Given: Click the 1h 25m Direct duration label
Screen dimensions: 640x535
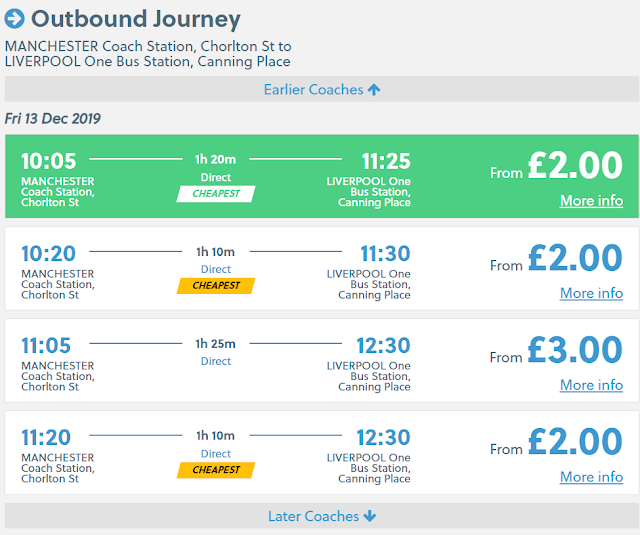Looking at the screenshot, I should coord(216,352).
